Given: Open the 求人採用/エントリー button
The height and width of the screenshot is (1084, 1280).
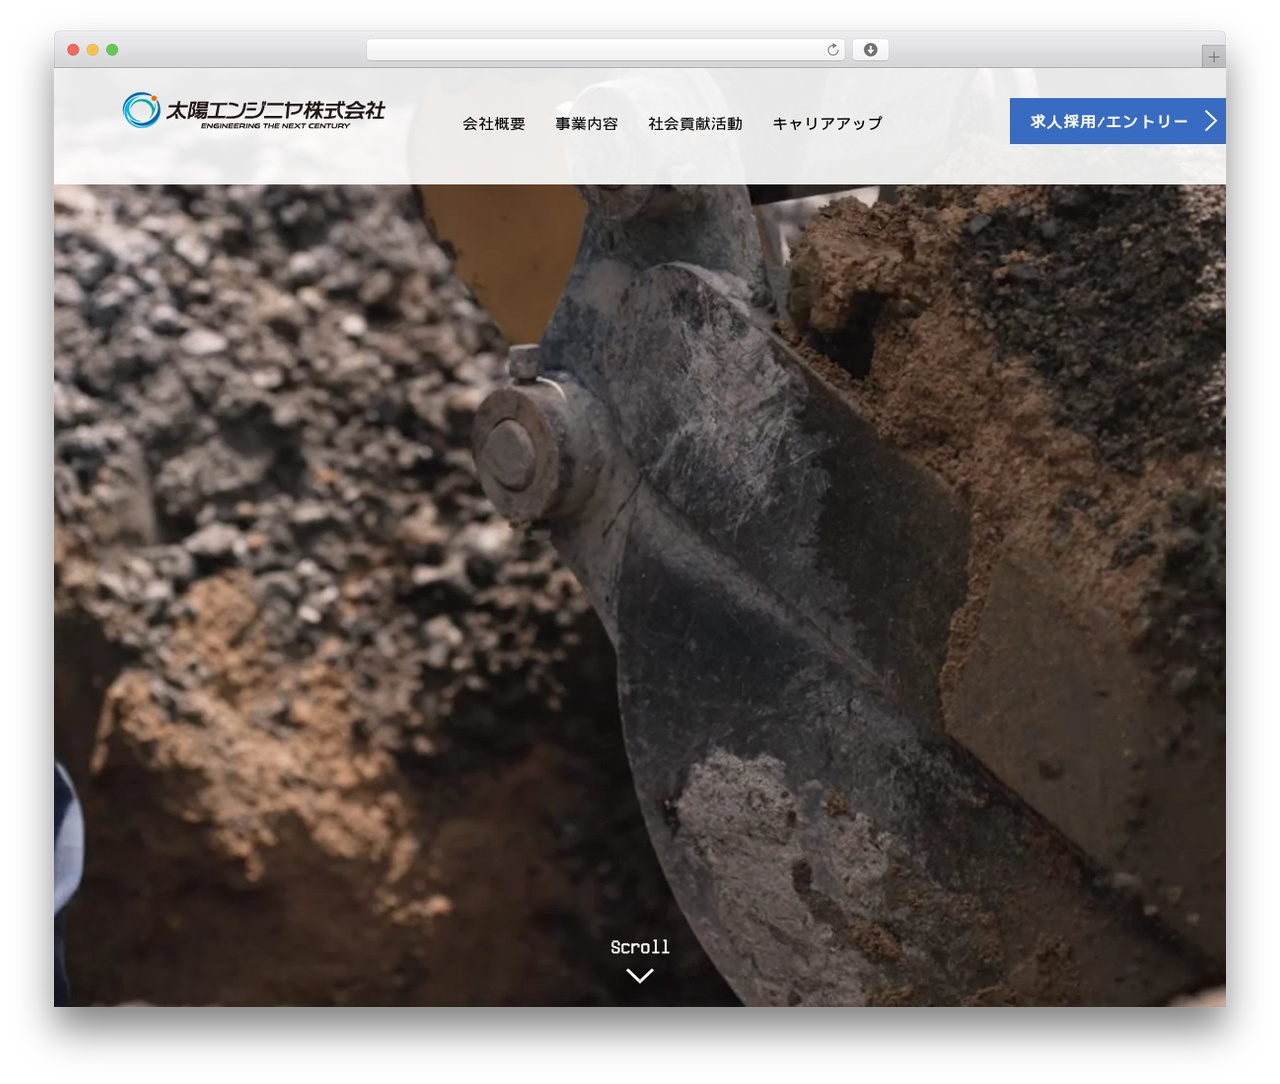Looking at the screenshot, I should point(1118,121).
